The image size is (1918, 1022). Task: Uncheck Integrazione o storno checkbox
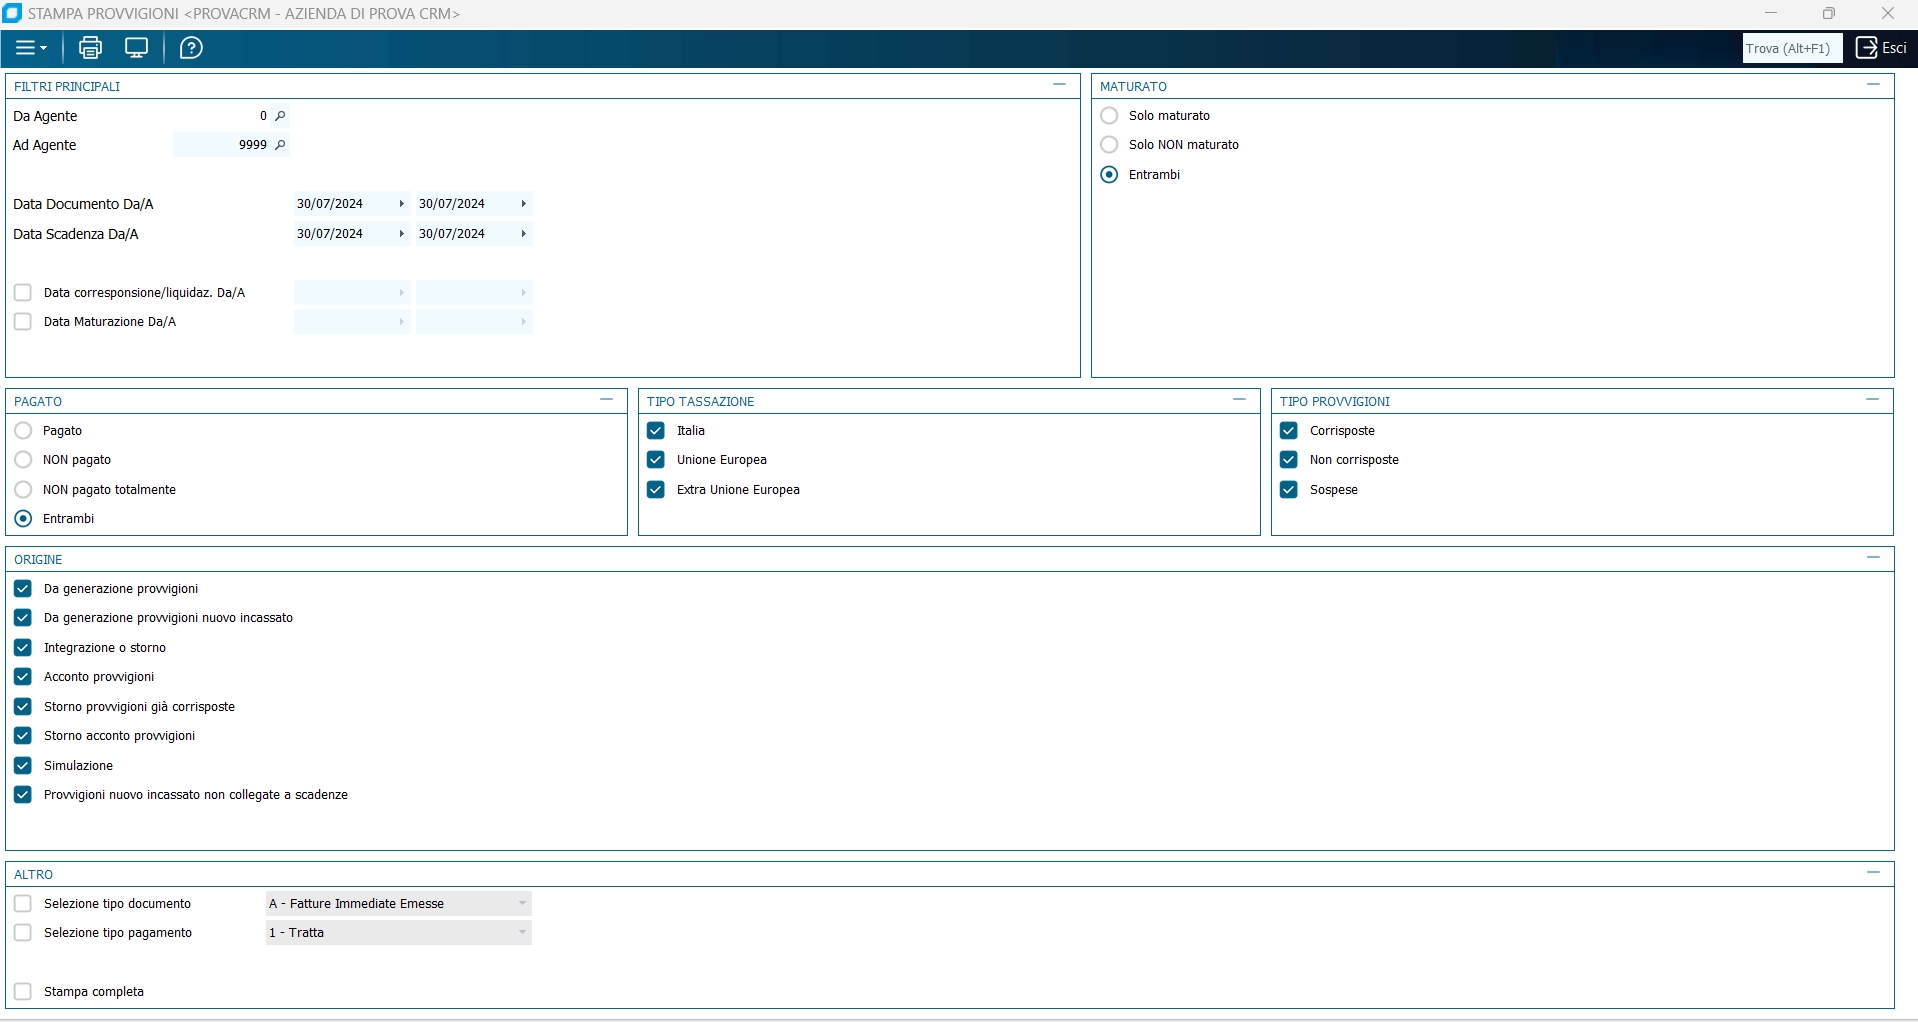coord(23,648)
